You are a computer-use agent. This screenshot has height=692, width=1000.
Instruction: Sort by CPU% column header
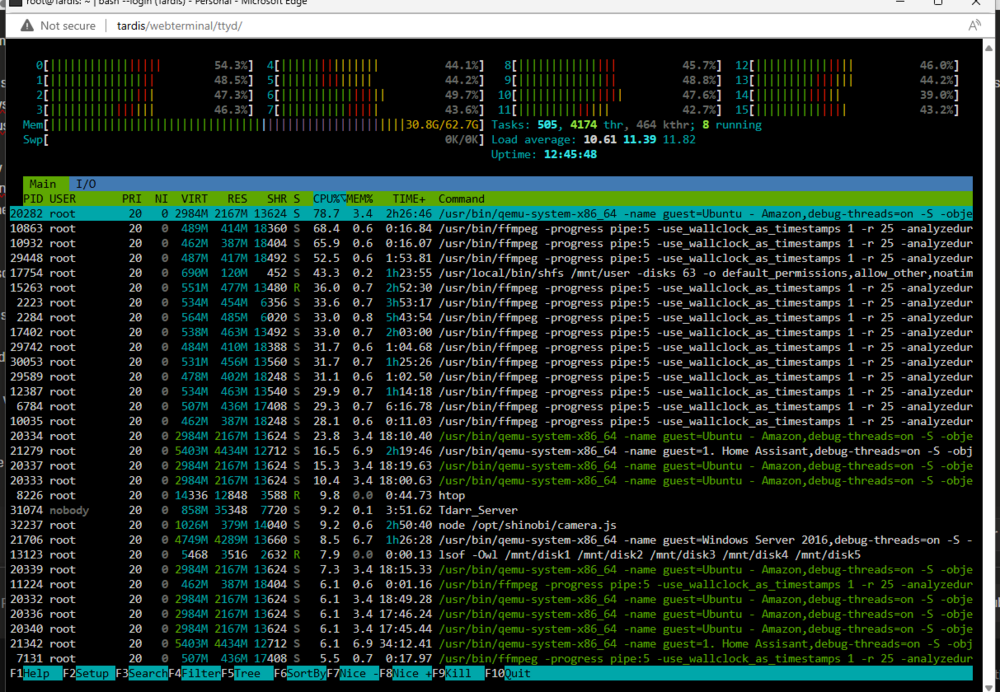(329, 199)
